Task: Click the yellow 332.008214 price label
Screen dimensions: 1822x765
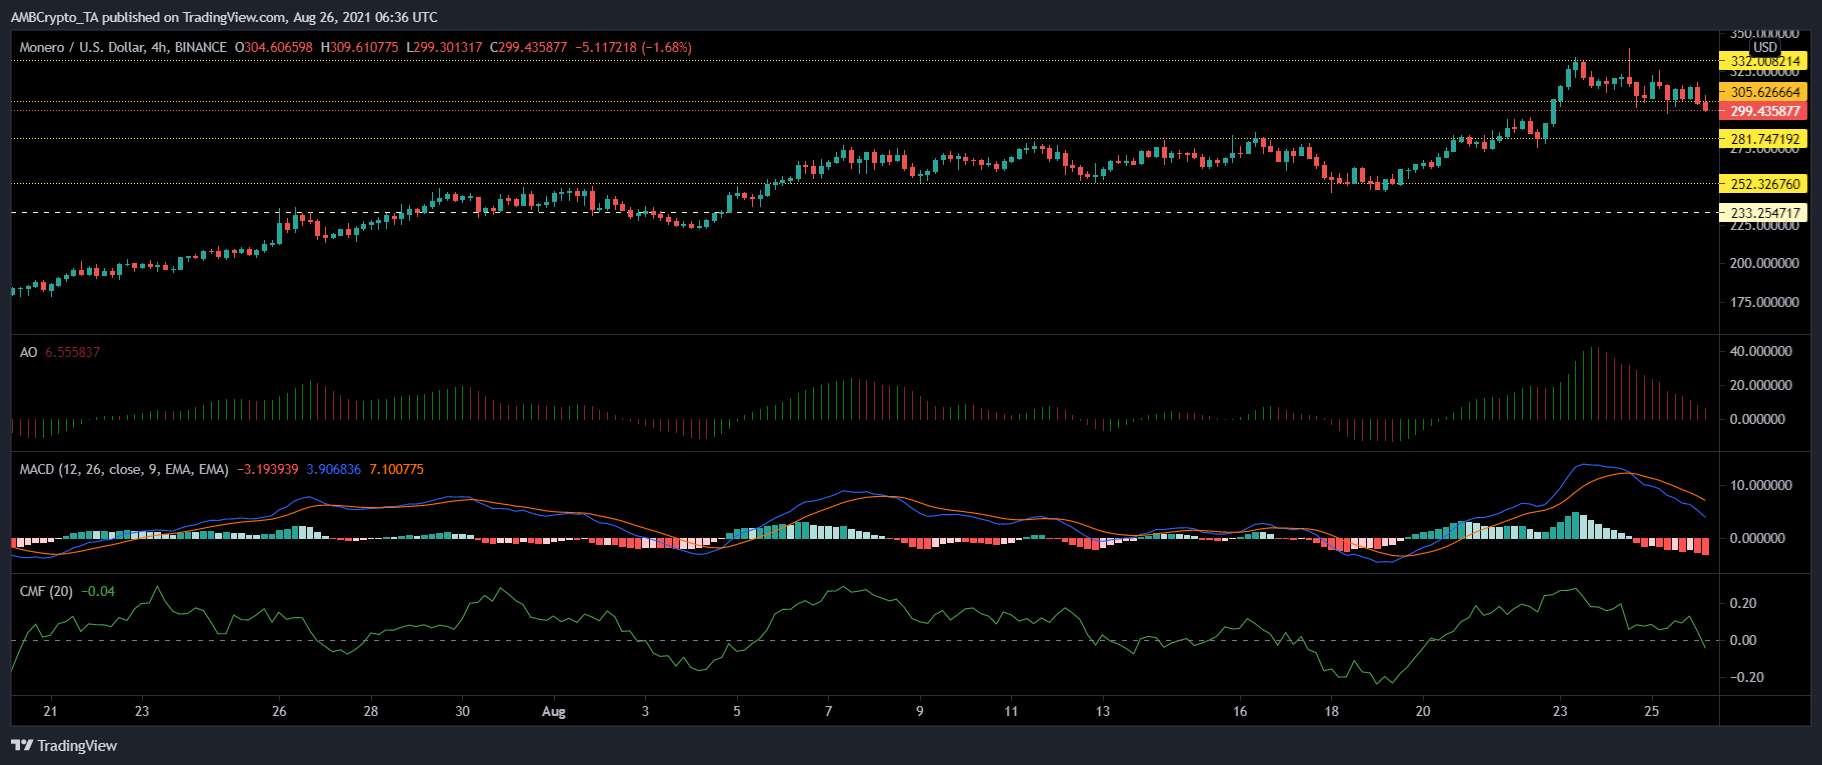Action: click(1764, 61)
